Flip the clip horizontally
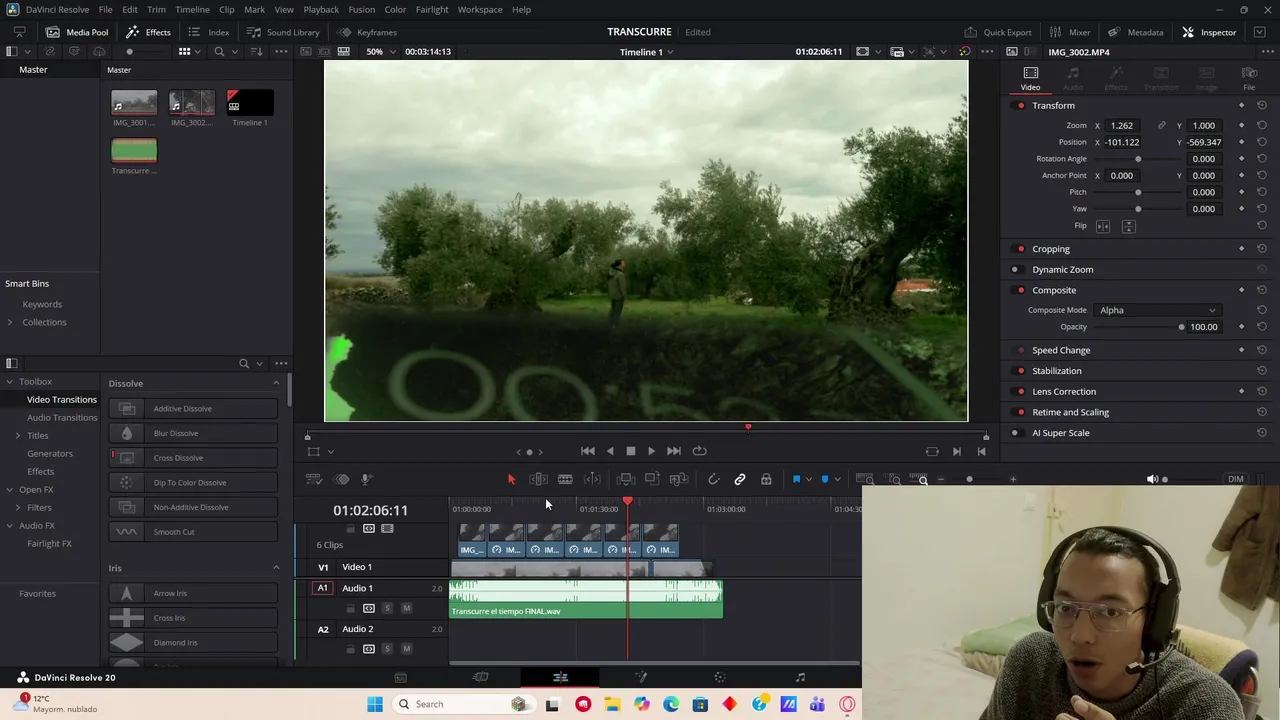This screenshot has height=720, width=1280. tap(1103, 226)
